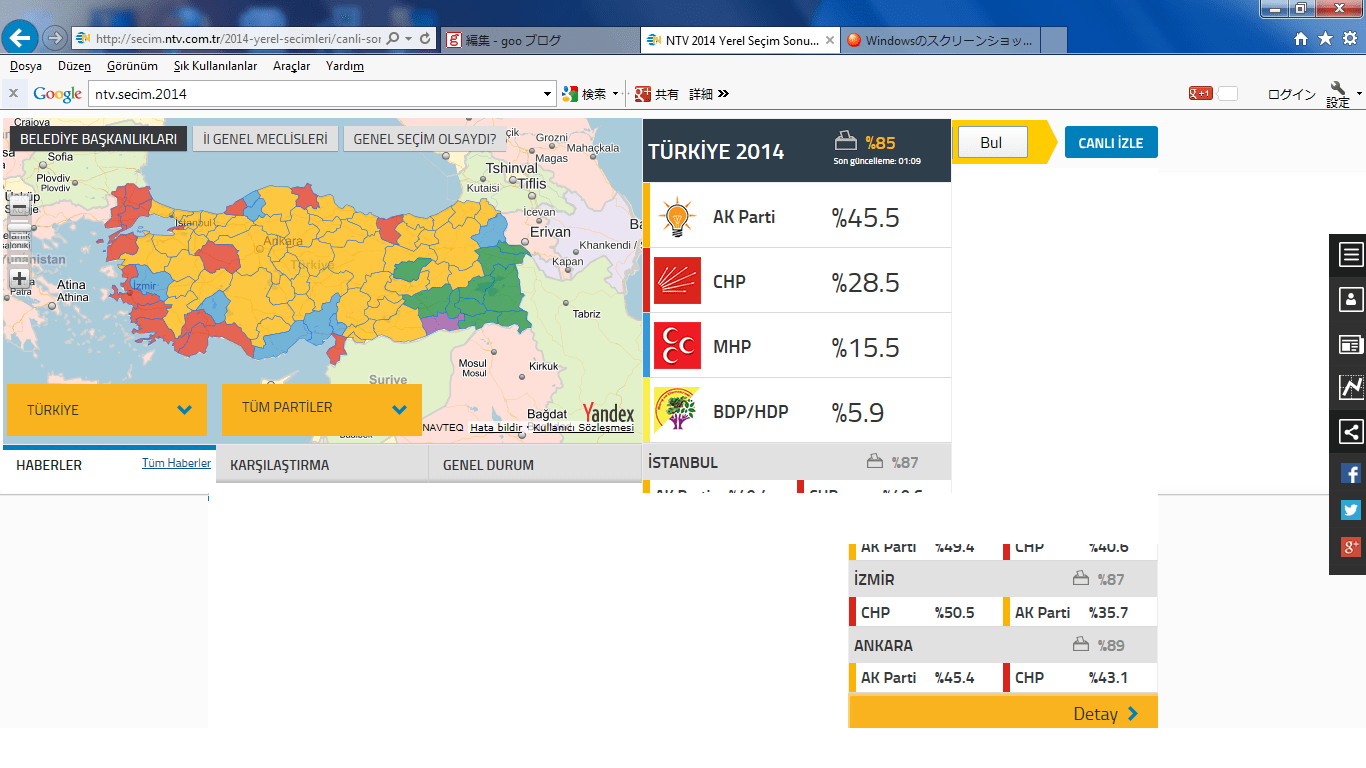Open browser Tools gear icon
The width and height of the screenshot is (1366, 768).
[x=1349, y=39]
